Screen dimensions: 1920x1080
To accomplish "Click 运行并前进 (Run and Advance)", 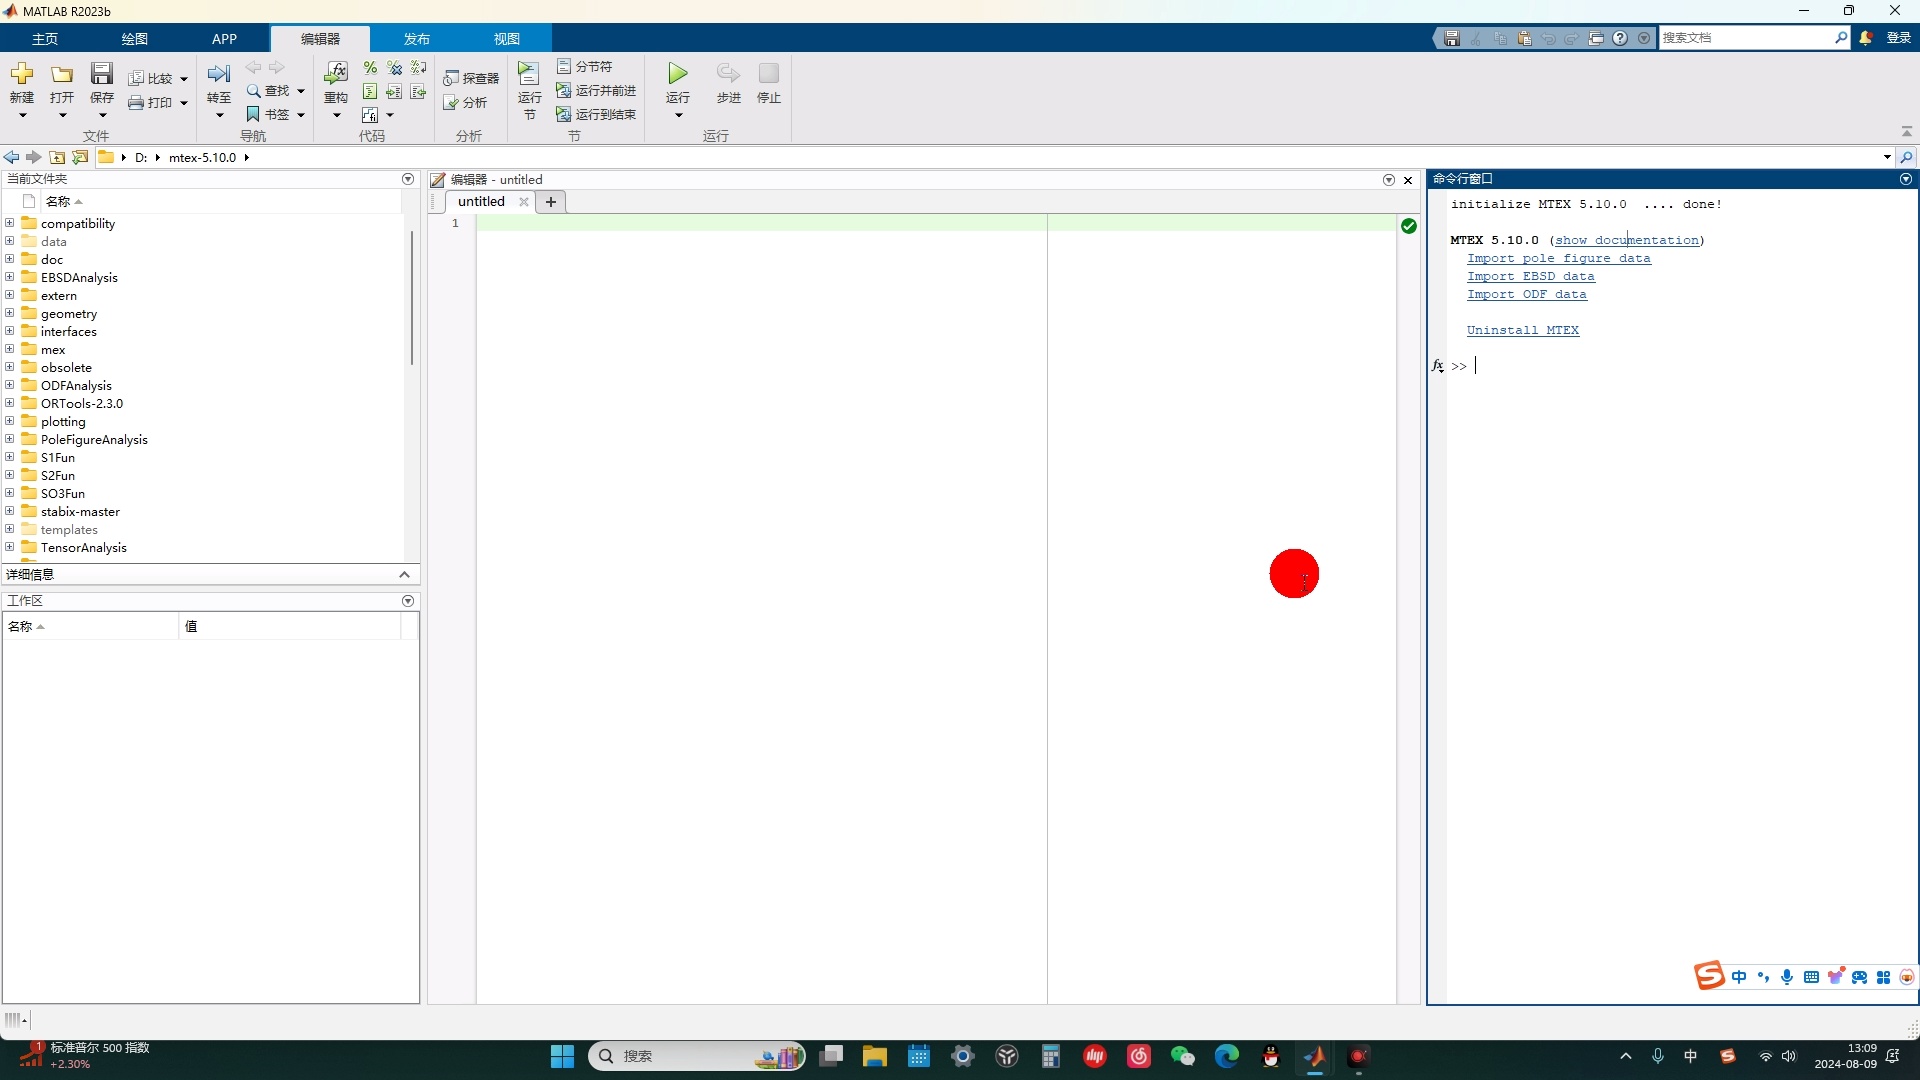I will 596,90.
